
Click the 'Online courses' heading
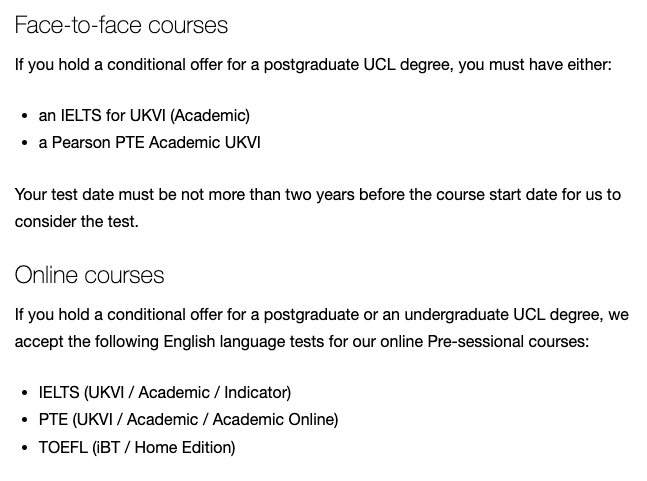coord(89,275)
